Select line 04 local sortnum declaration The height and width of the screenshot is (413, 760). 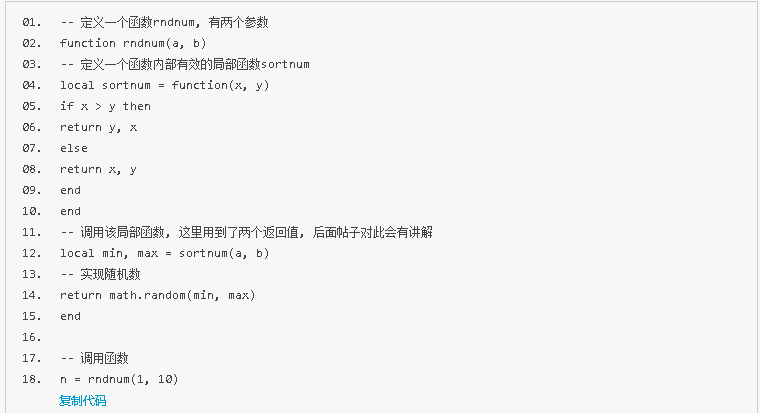coord(165,85)
